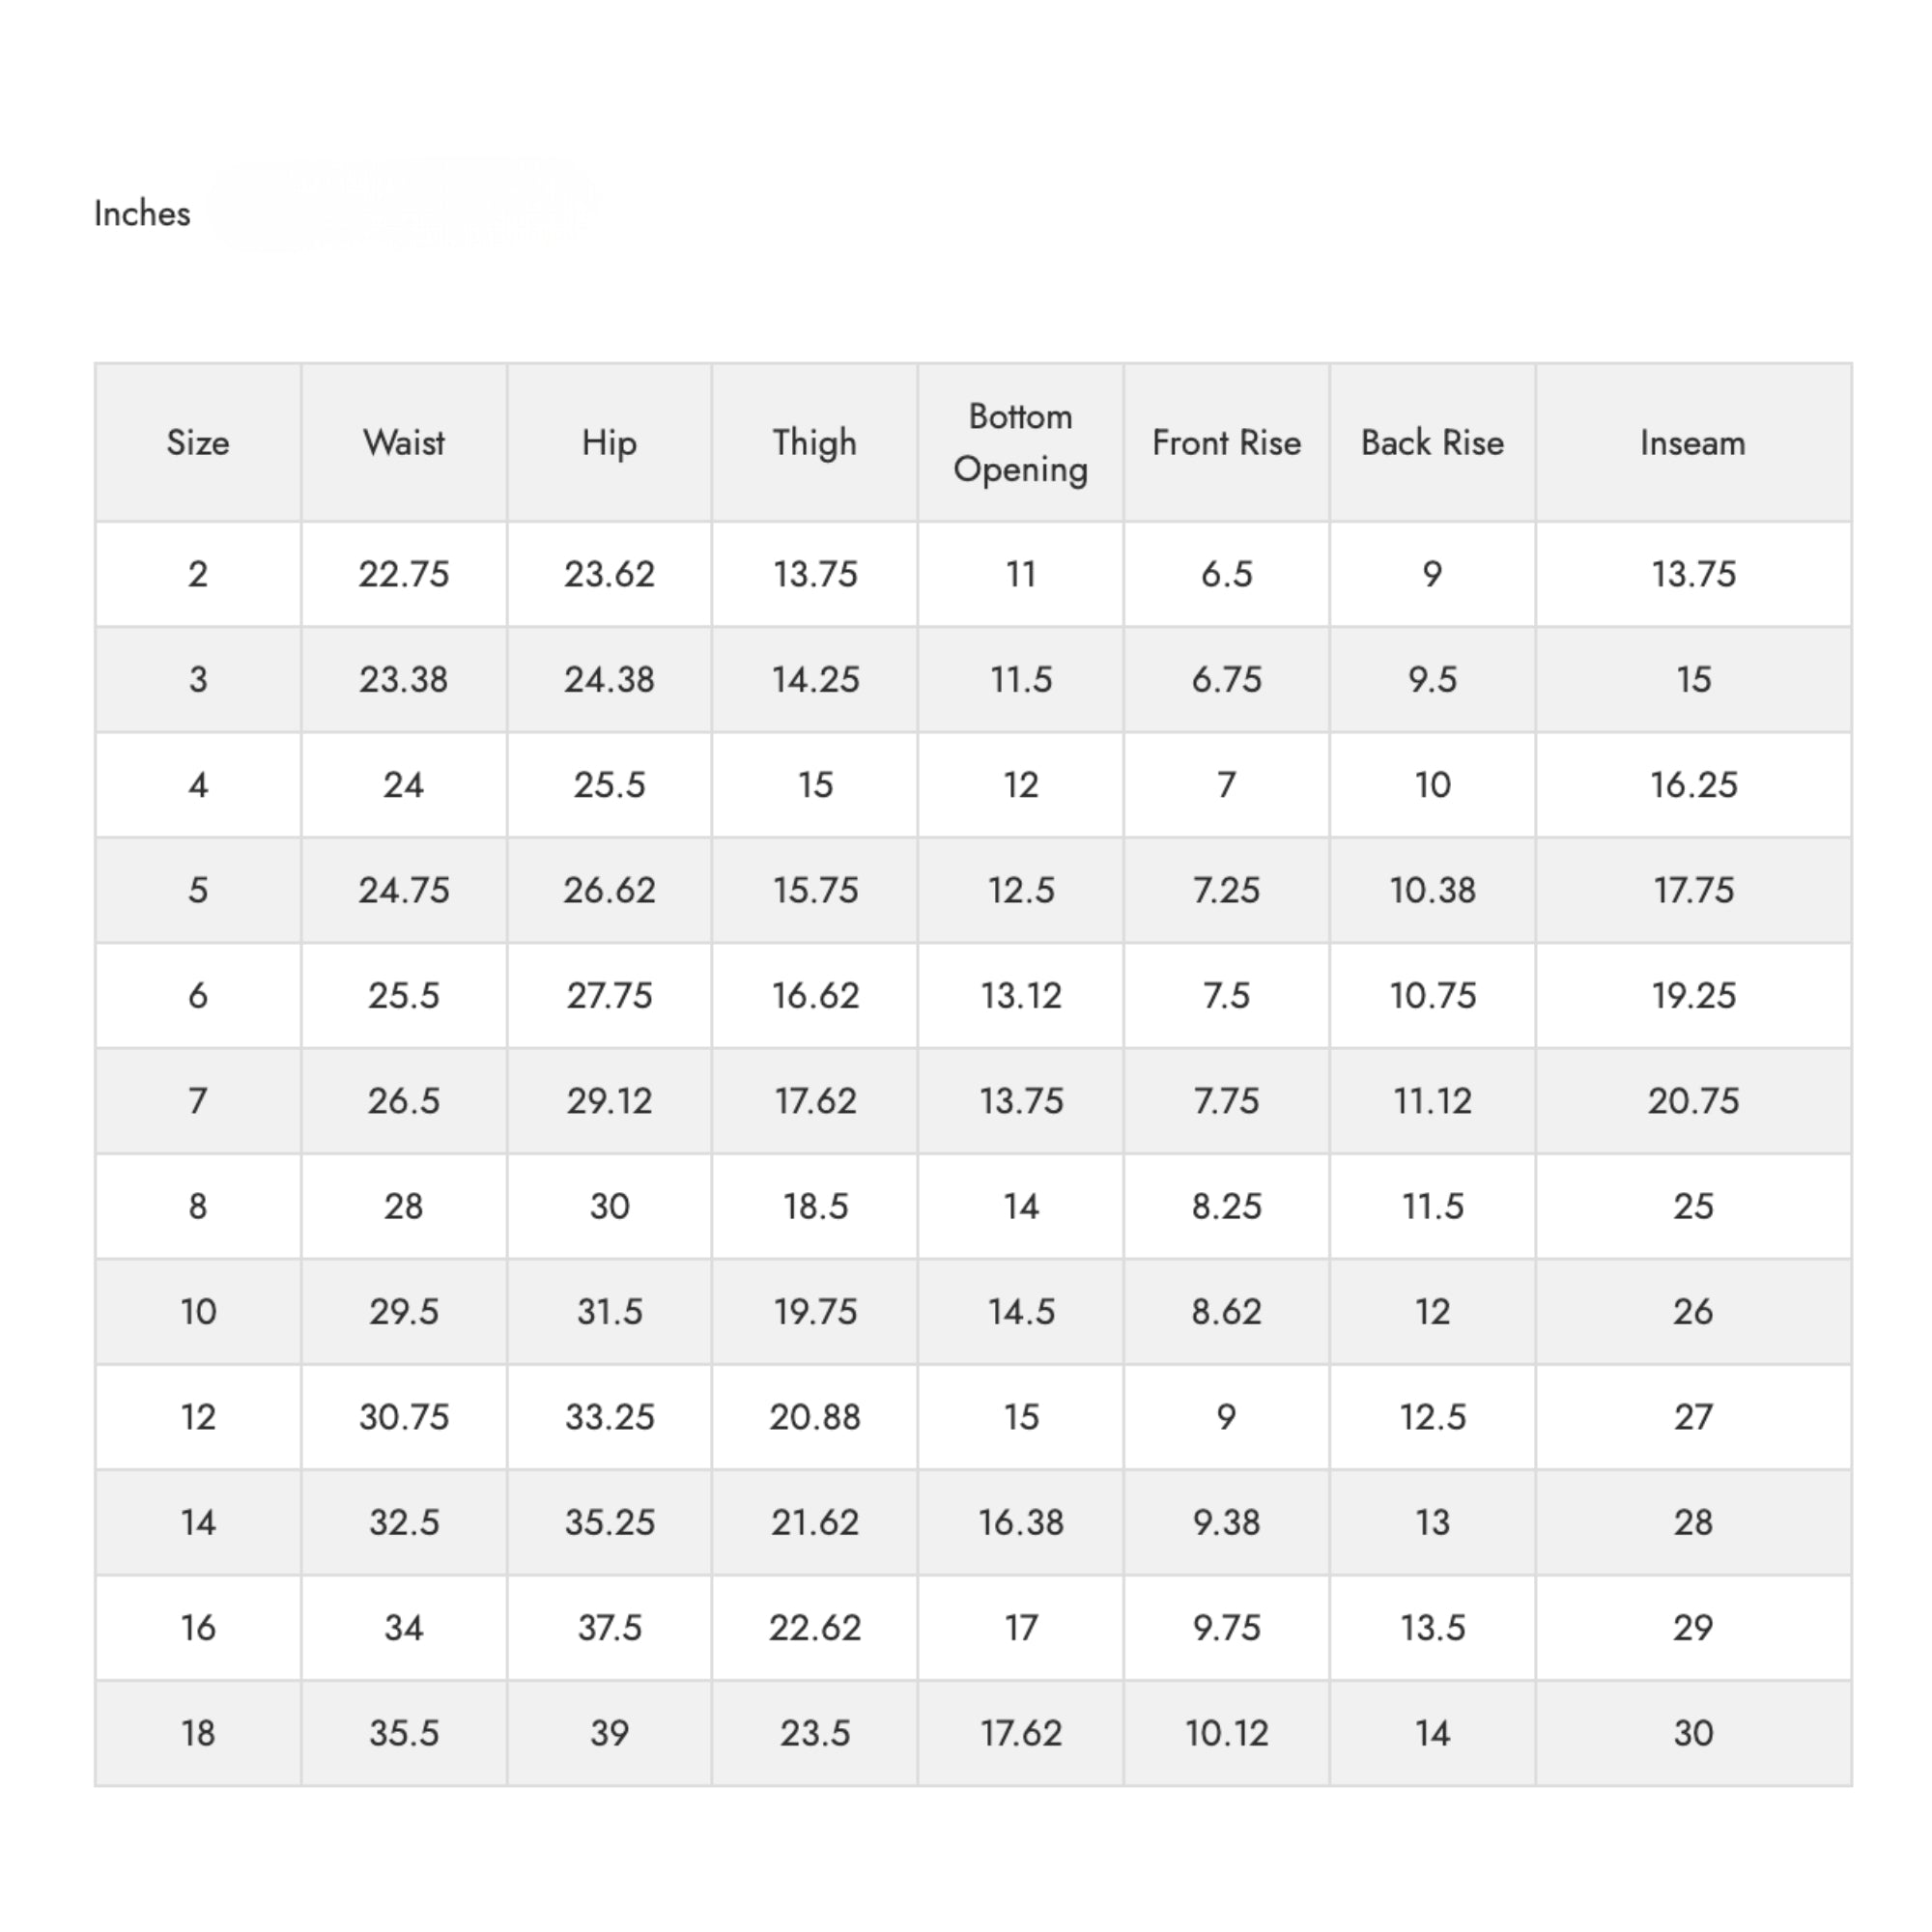Click the Back Rise column header

click(1432, 442)
